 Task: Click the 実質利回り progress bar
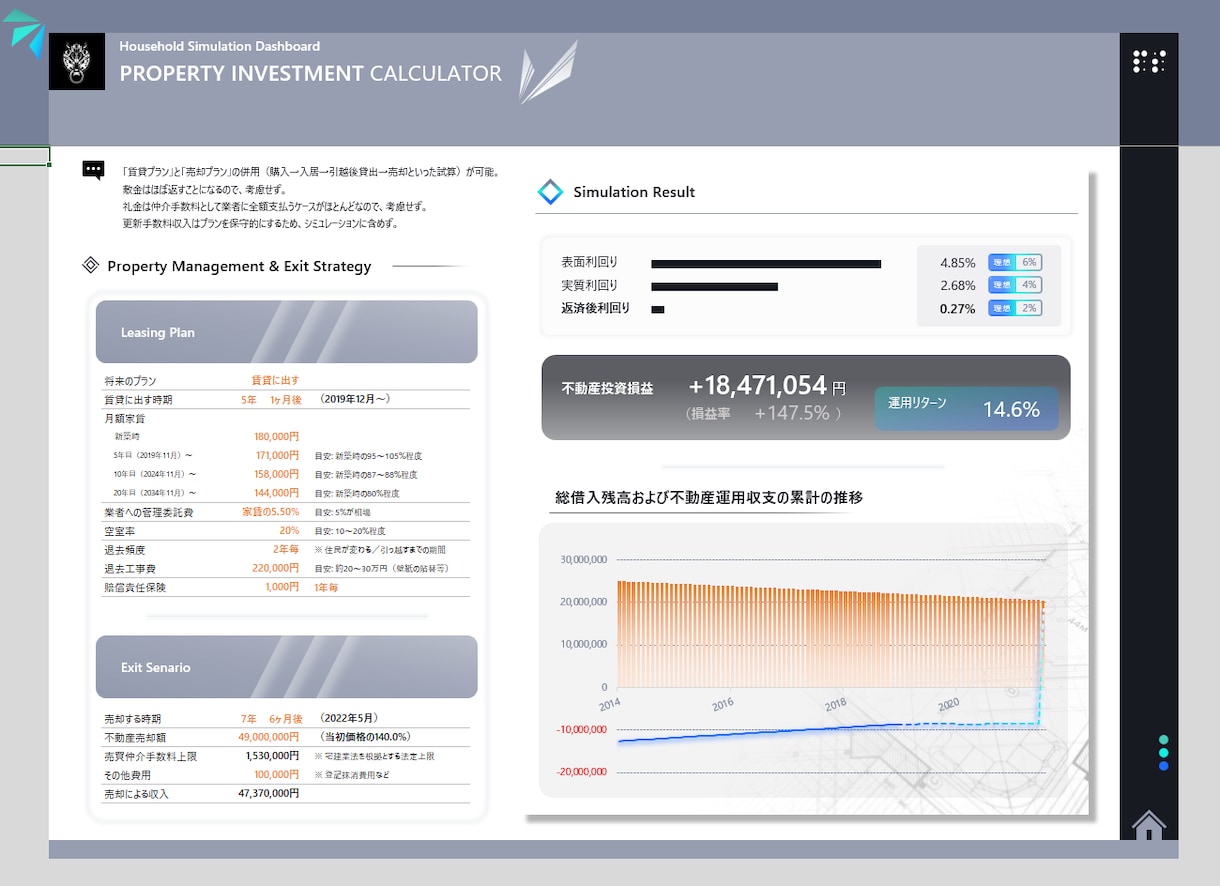coord(714,287)
